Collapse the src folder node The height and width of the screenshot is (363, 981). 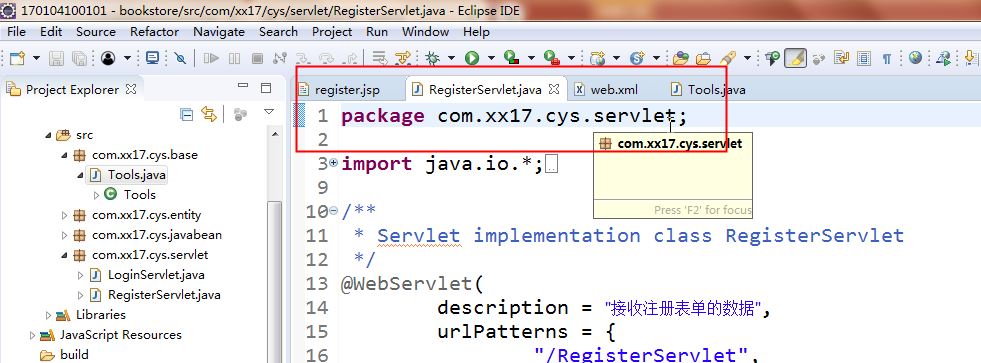48,135
